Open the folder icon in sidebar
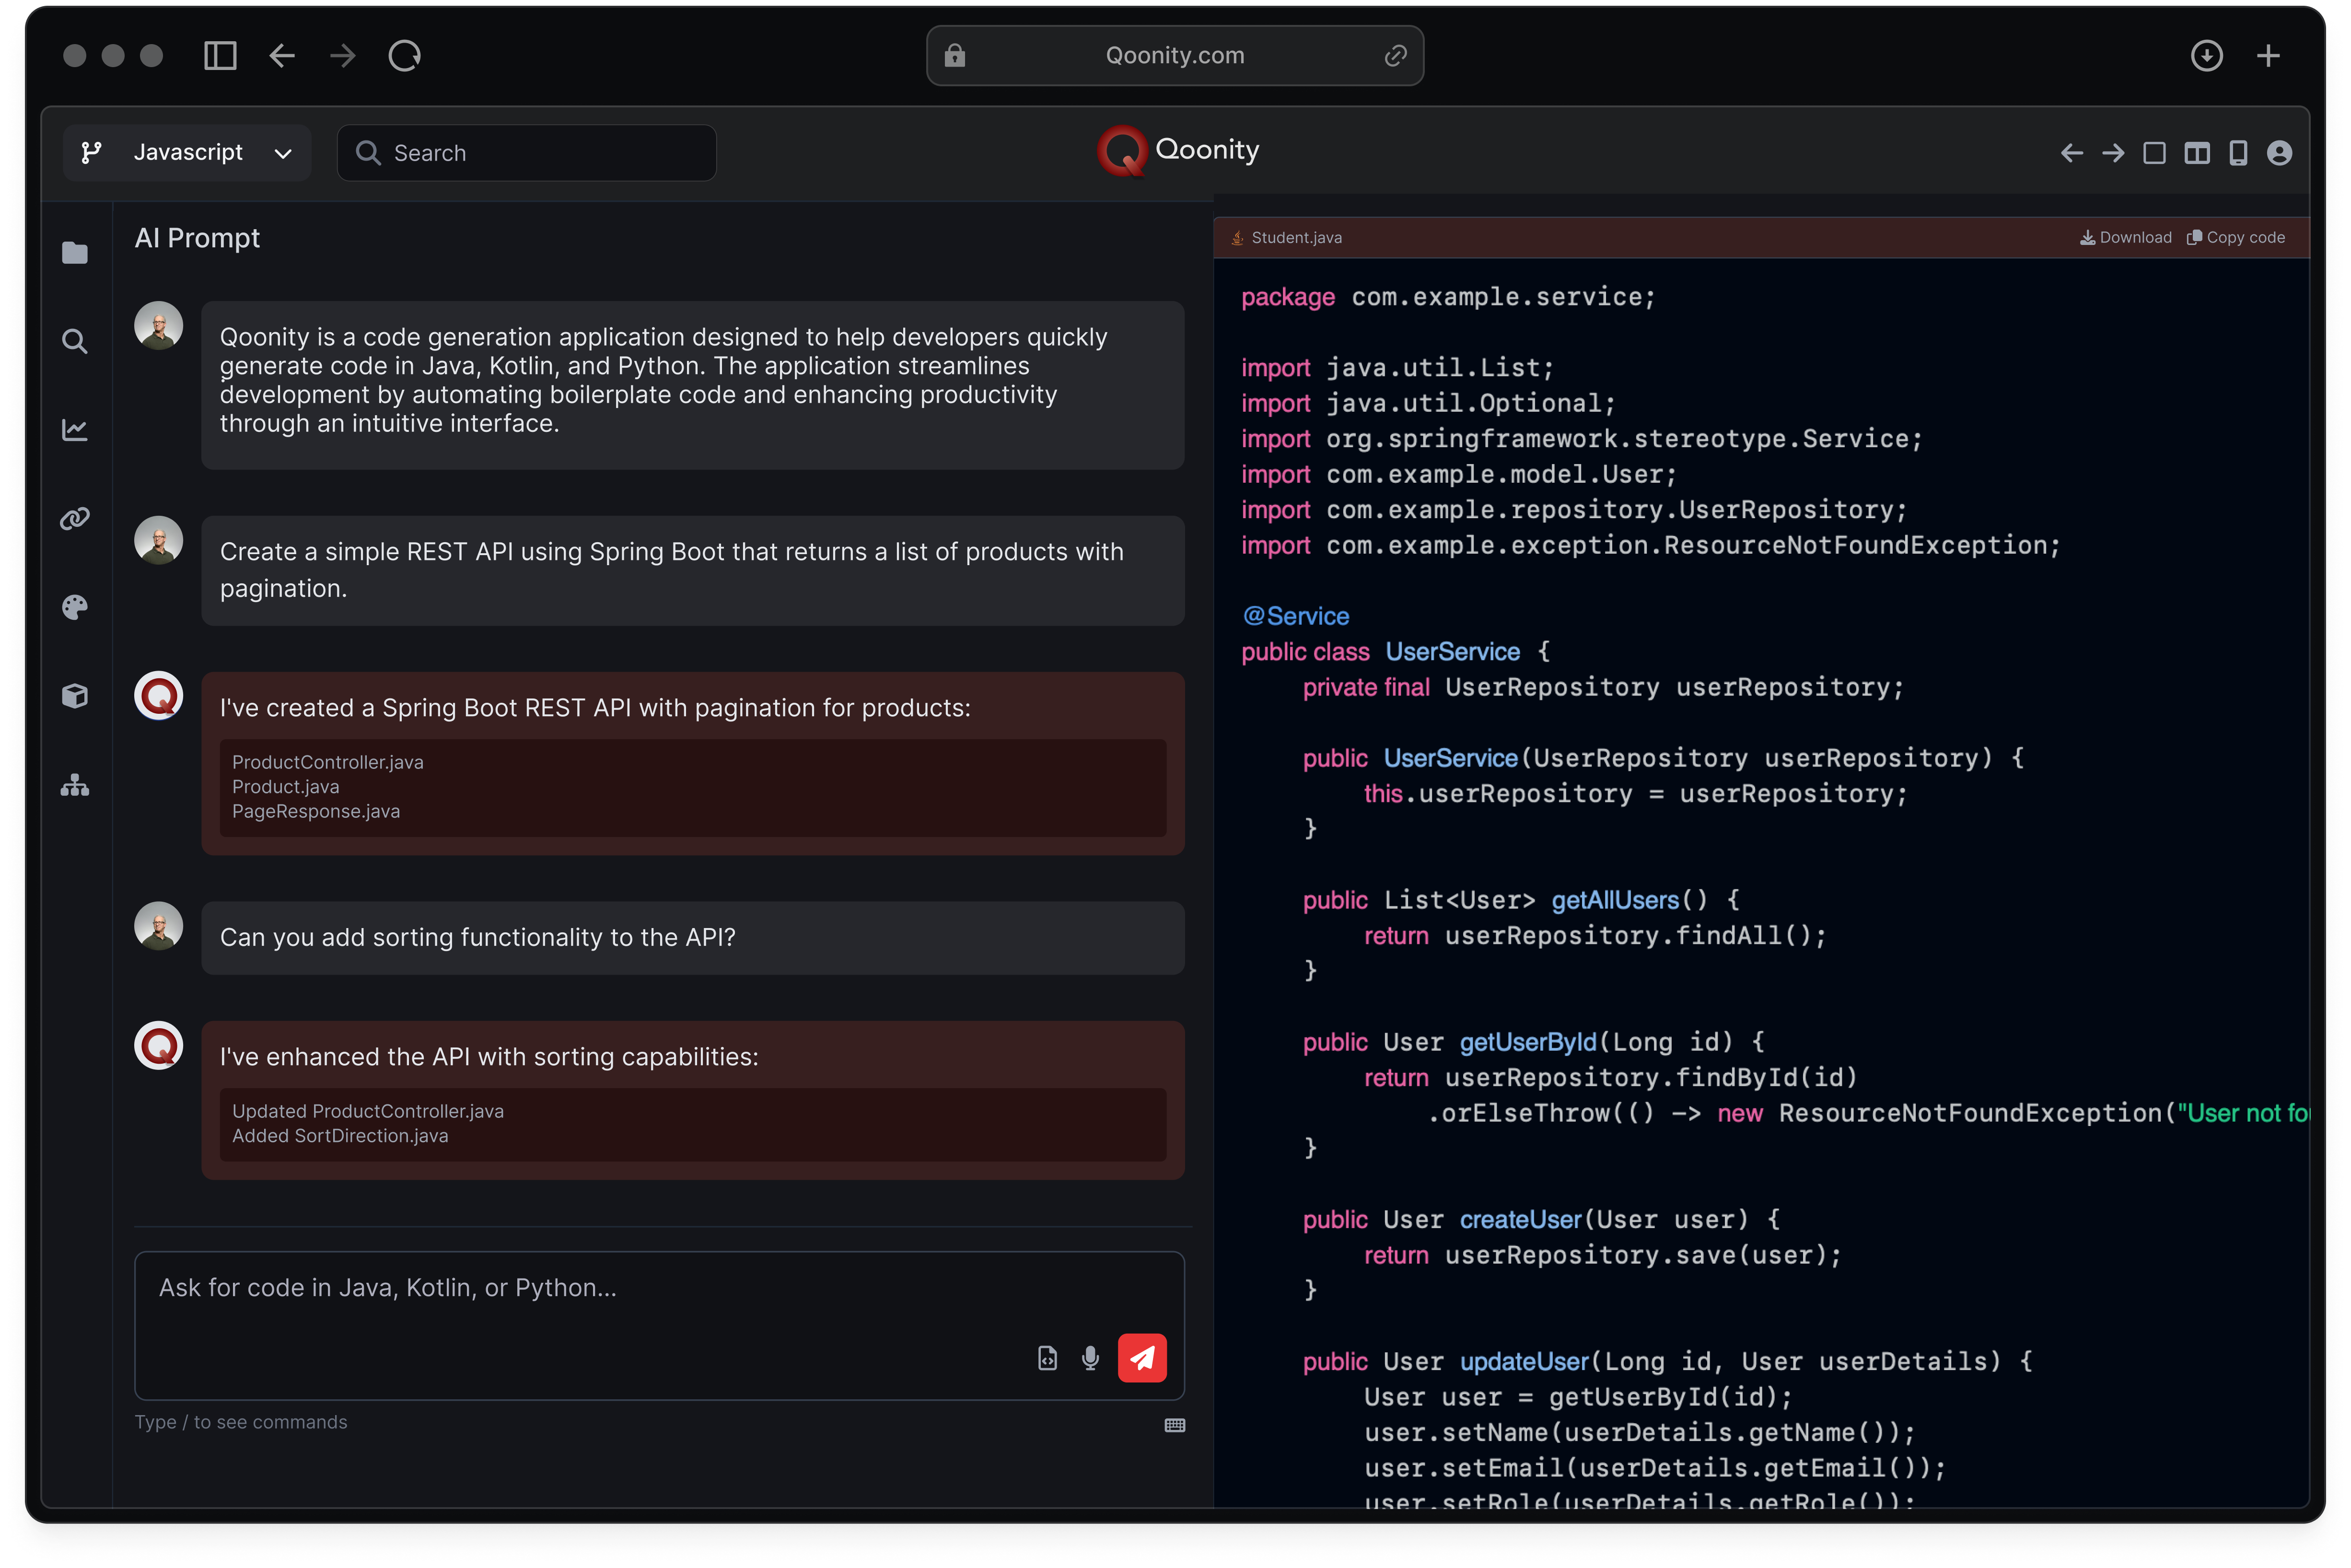Screen dimensions: 2351x1568 (75, 253)
